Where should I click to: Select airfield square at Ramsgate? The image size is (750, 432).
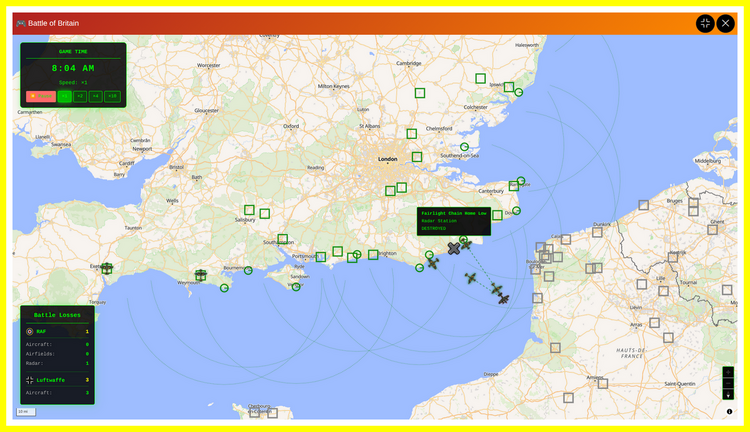point(514,186)
